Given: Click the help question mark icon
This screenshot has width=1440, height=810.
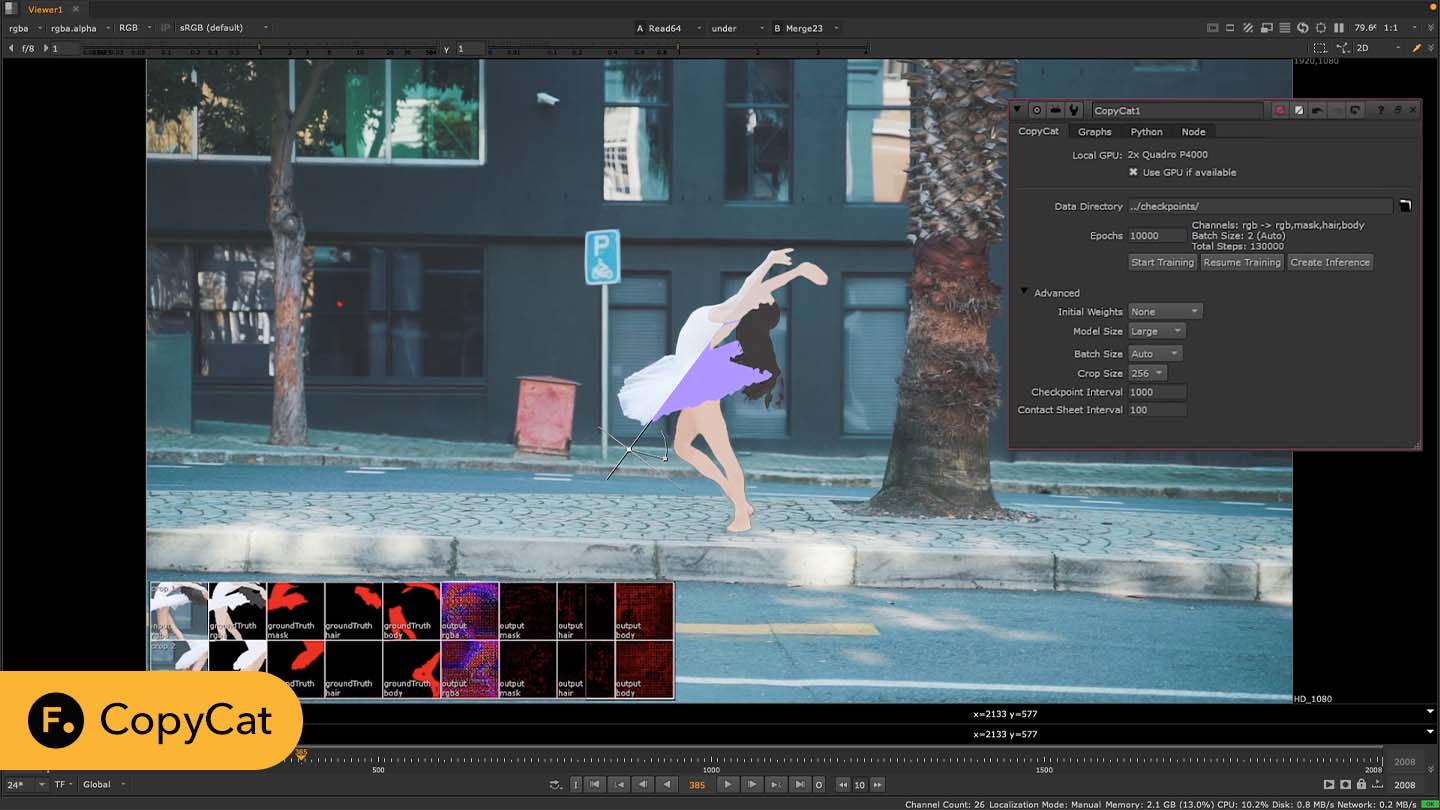Looking at the screenshot, I should click(1381, 110).
